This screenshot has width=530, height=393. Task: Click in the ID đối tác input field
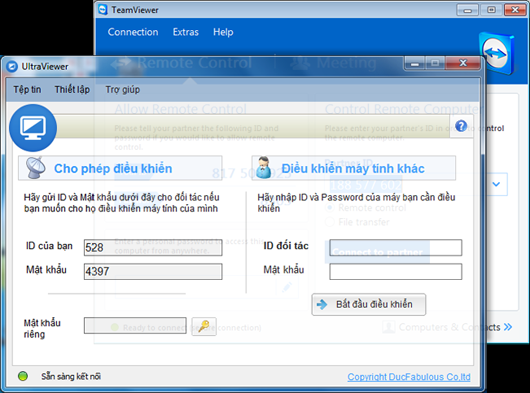click(395, 247)
